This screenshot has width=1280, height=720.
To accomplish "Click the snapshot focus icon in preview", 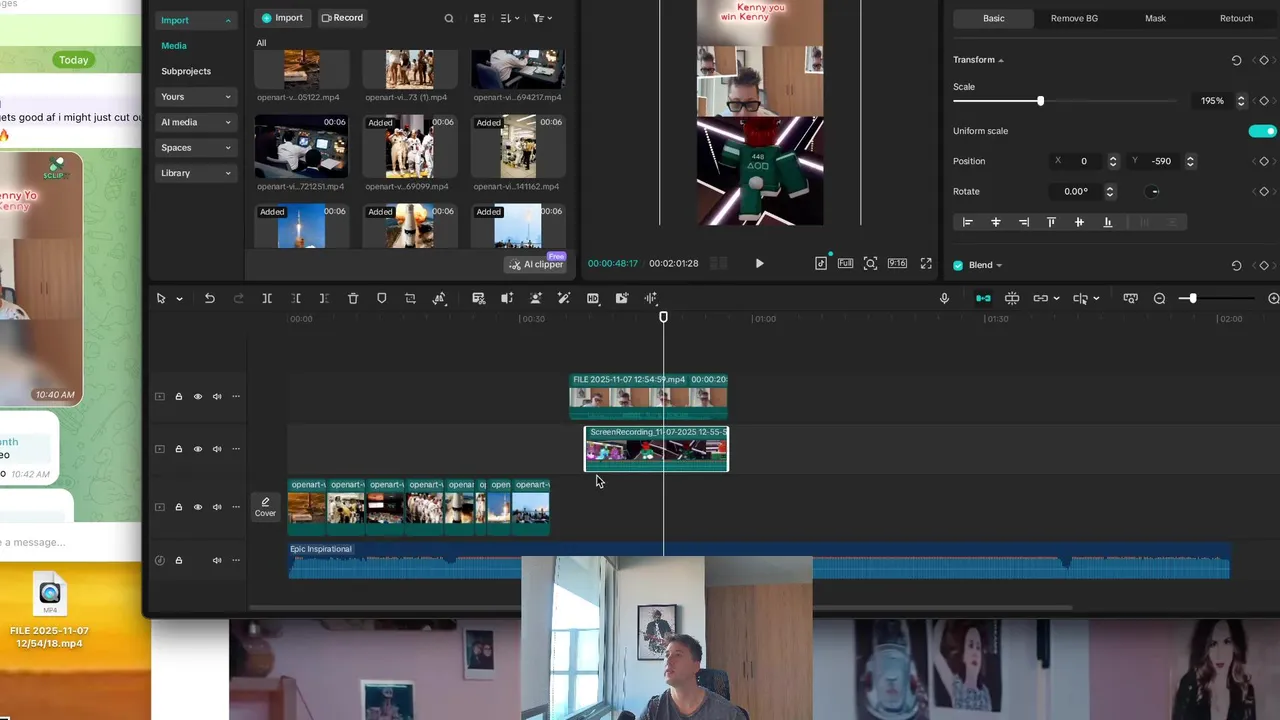I will pyautogui.click(x=871, y=263).
